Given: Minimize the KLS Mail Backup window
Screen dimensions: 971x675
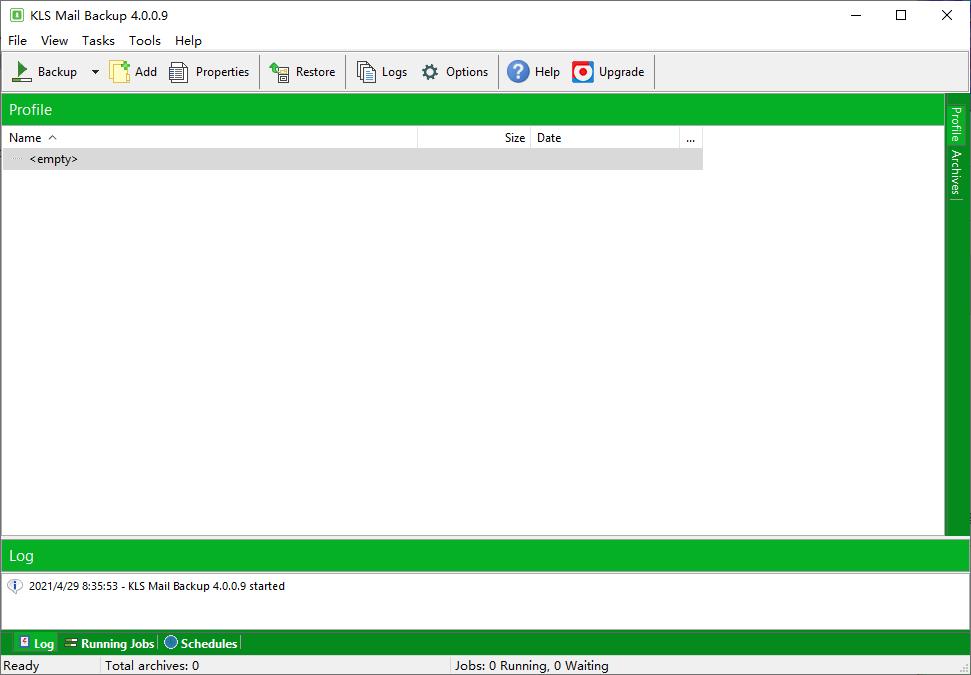Looking at the screenshot, I should tap(856, 15).
